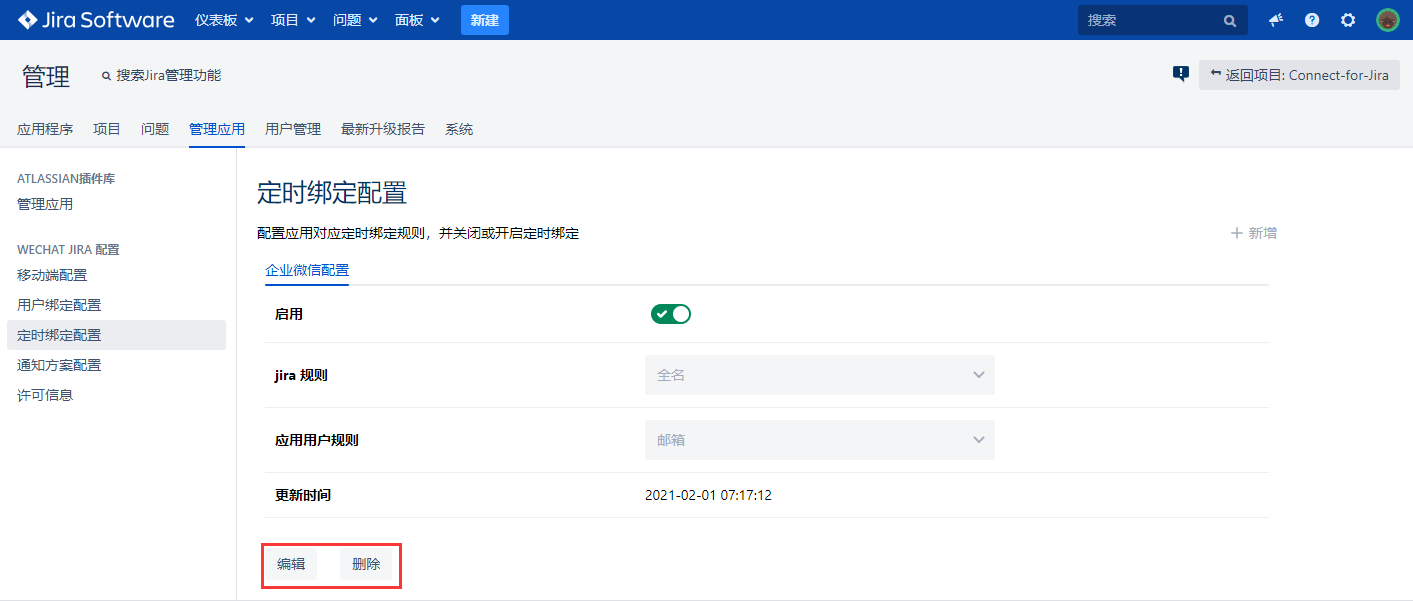Click the 新建 create button
This screenshot has height=601, width=1413.
click(484, 20)
